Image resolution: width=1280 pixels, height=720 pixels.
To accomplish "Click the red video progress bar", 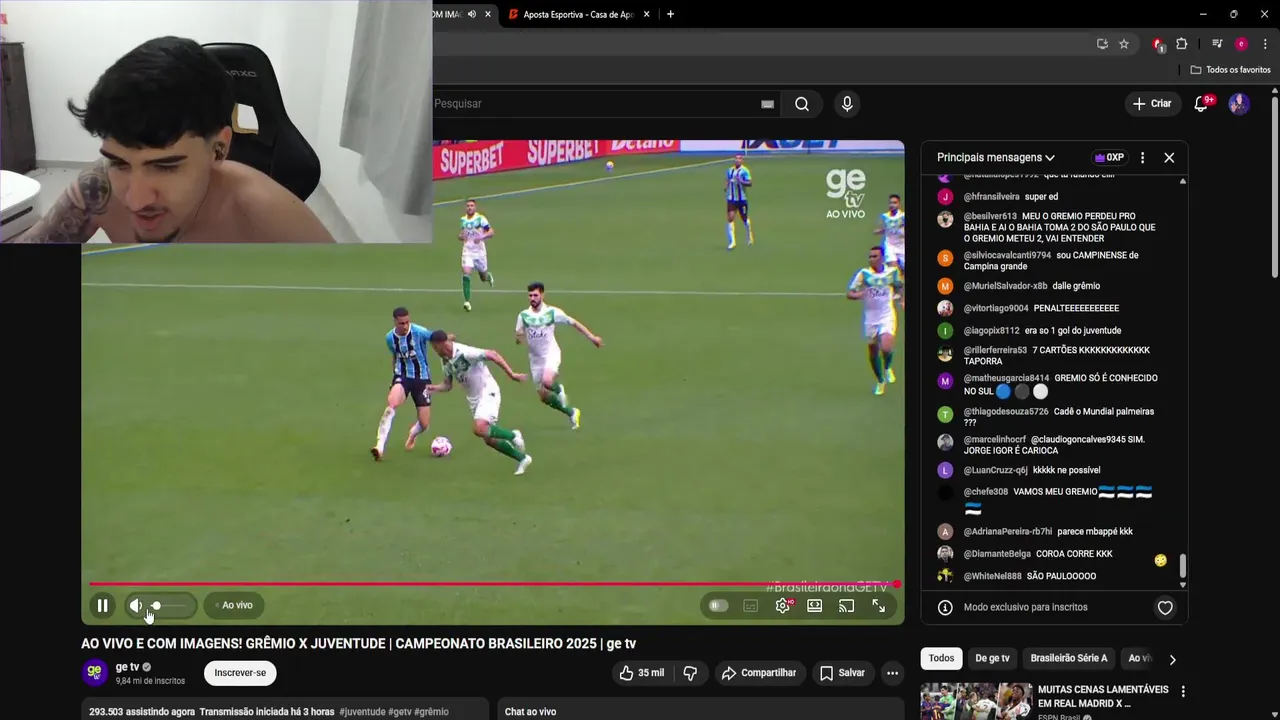I will coord(494,584).
